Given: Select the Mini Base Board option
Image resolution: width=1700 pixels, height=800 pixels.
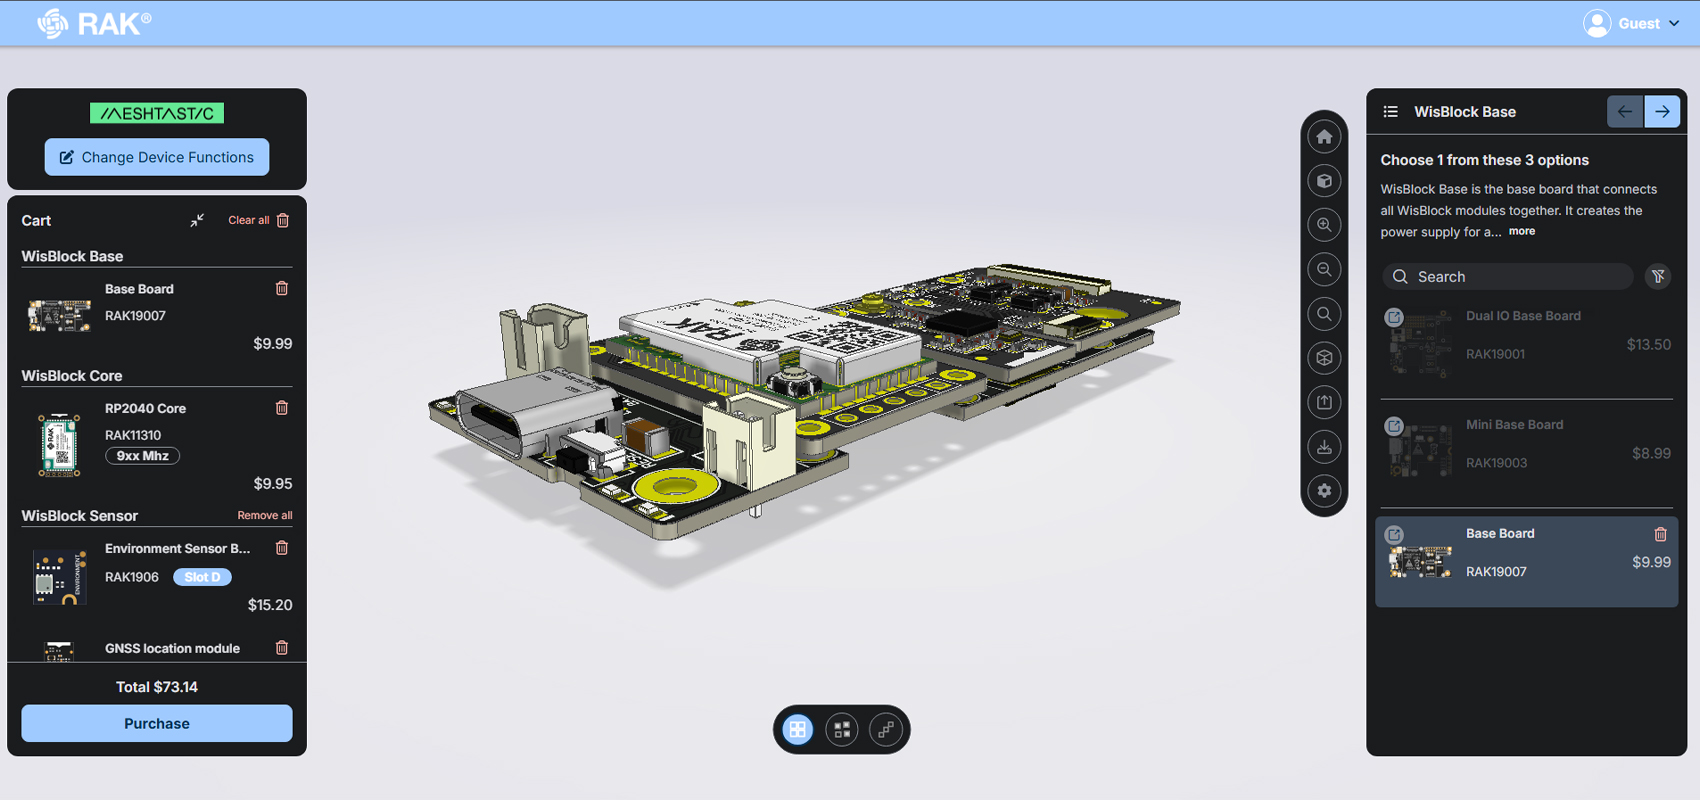Looking at the screenshot, I should 1527,453.
